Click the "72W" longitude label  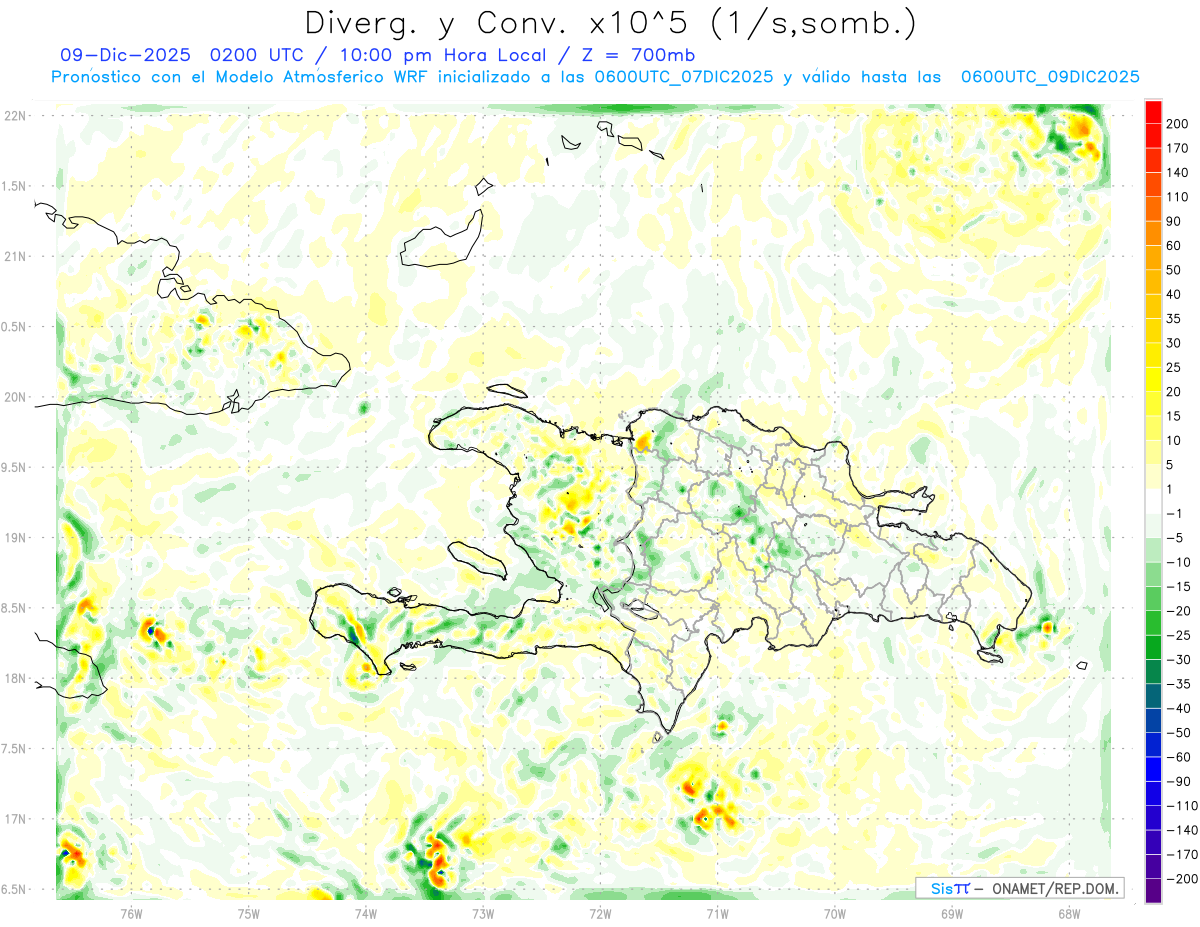coord(600,914)
